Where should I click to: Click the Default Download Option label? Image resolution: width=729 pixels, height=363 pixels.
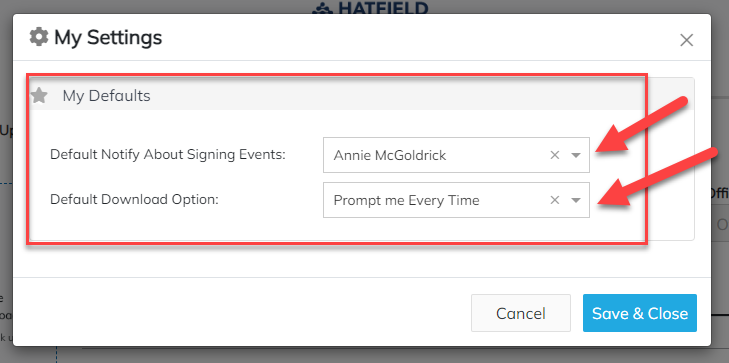(134, 199)
